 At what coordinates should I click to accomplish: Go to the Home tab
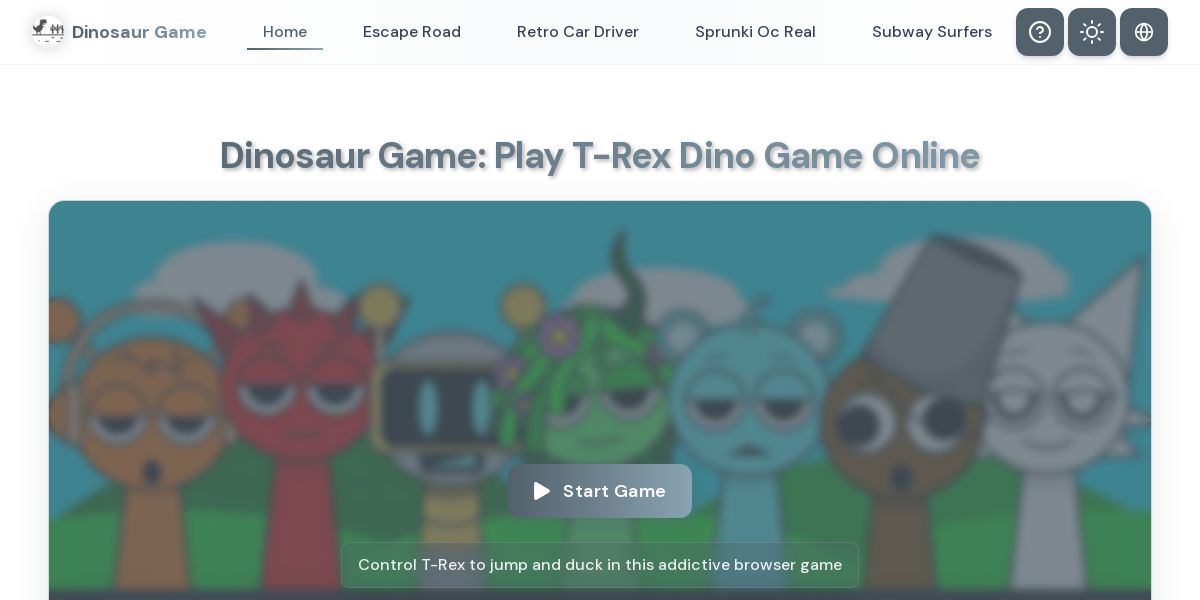(285, 32)
